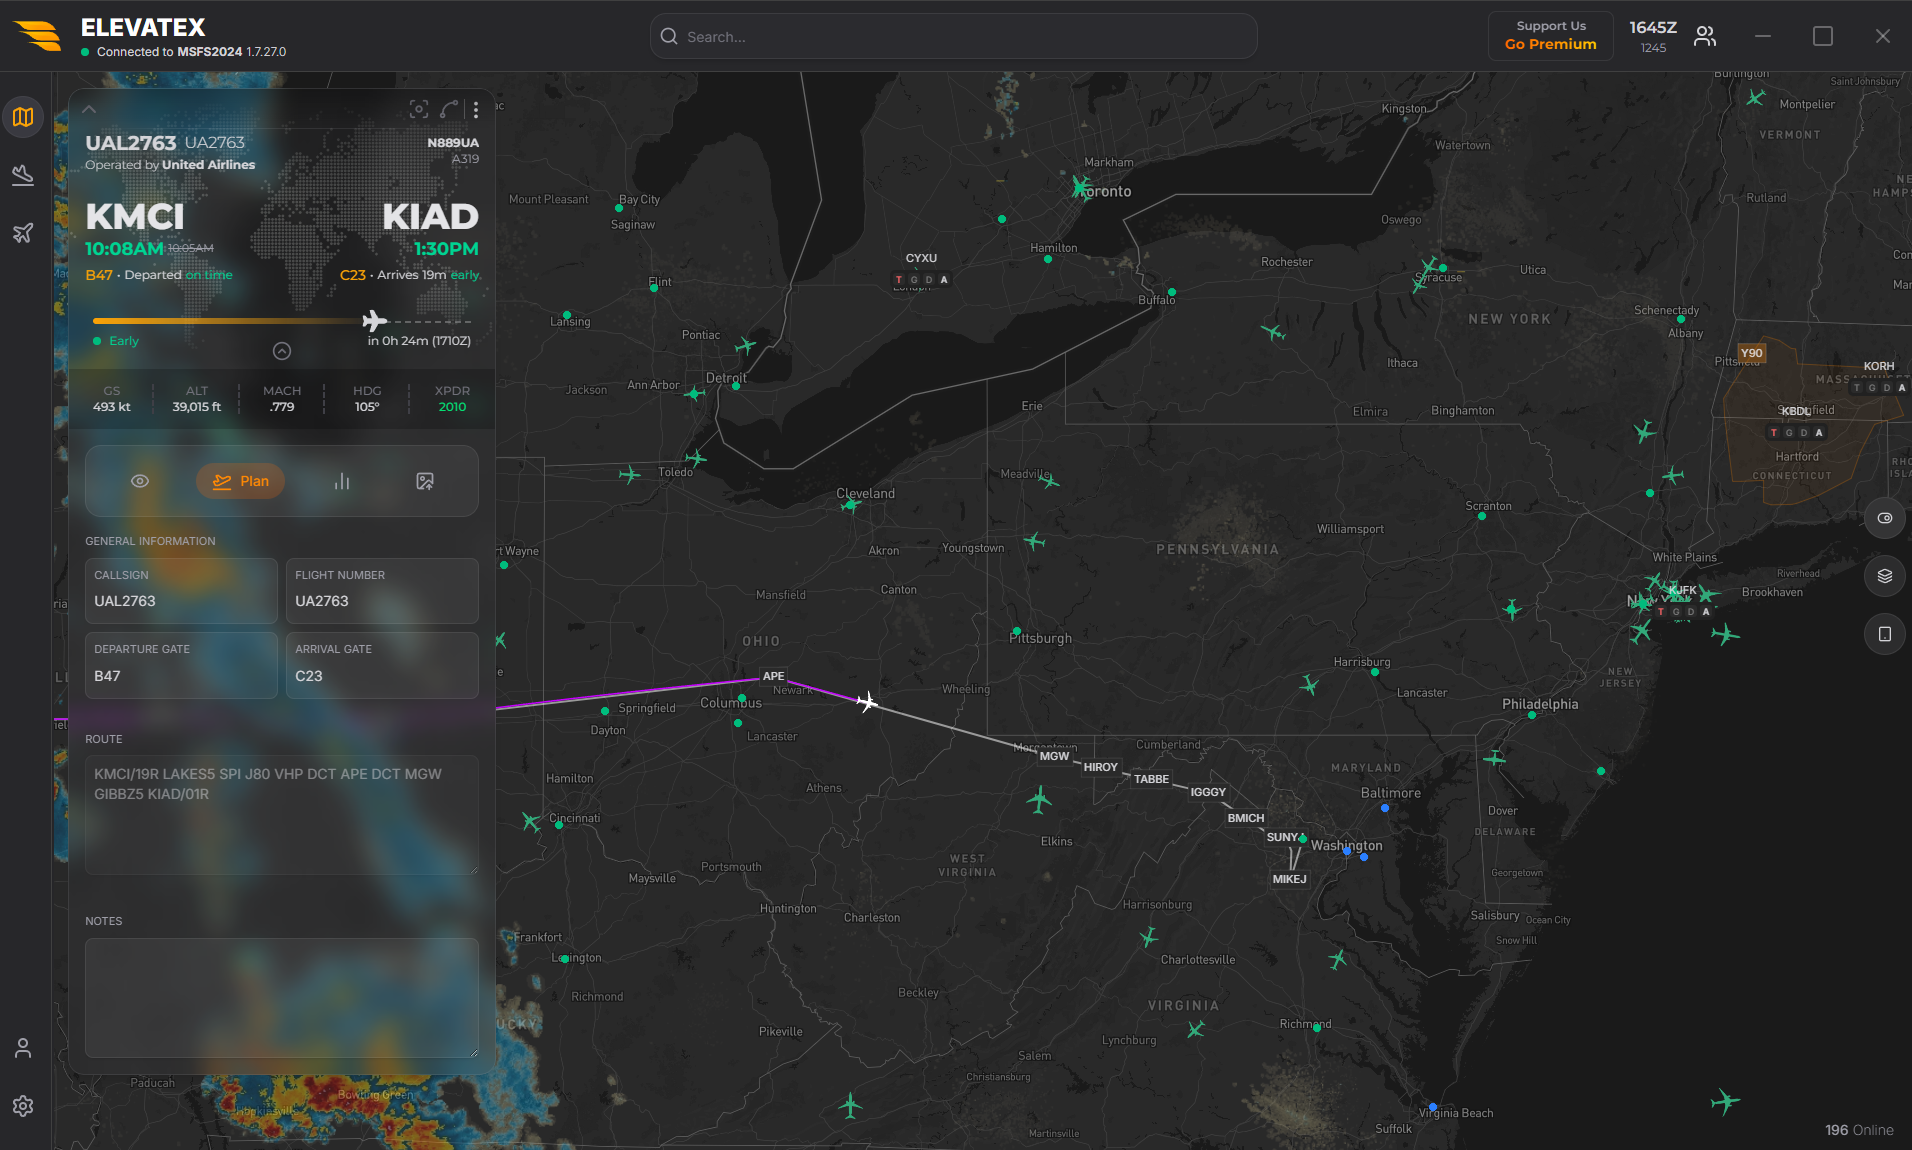Open the aircraft sidebar icon
Image resolution: width=1912 pixels, height=1150 pixels.
(x=23, y=233)
